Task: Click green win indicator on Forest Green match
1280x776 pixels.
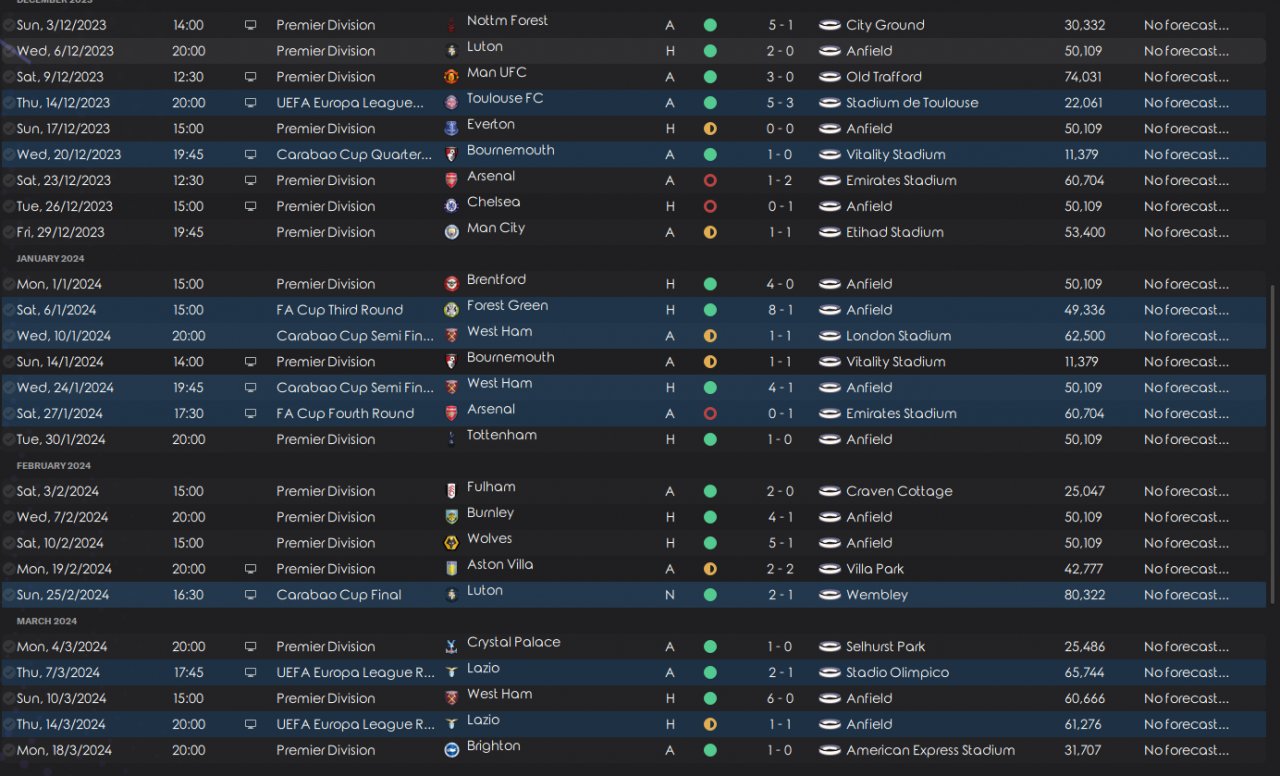Action: click(x=710, y=310)
